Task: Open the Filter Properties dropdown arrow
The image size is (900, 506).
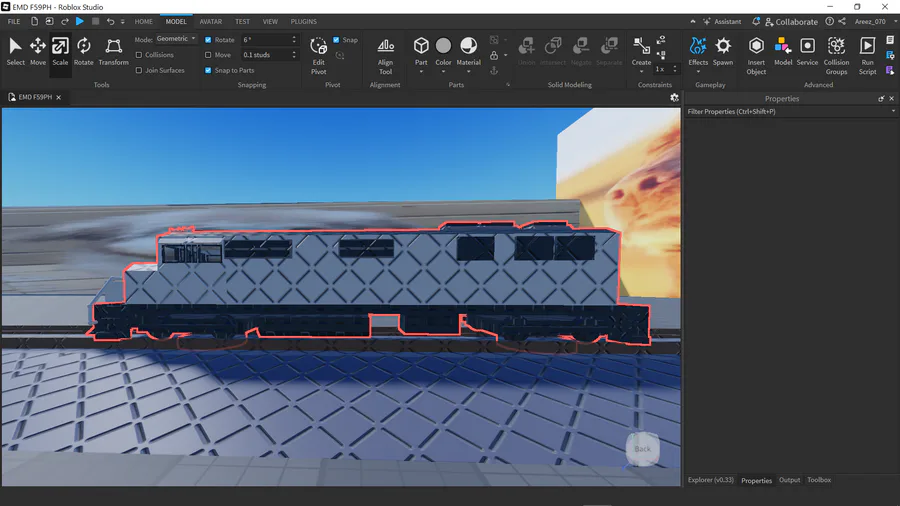Action: pyautogui.click(x=893, y=111)
